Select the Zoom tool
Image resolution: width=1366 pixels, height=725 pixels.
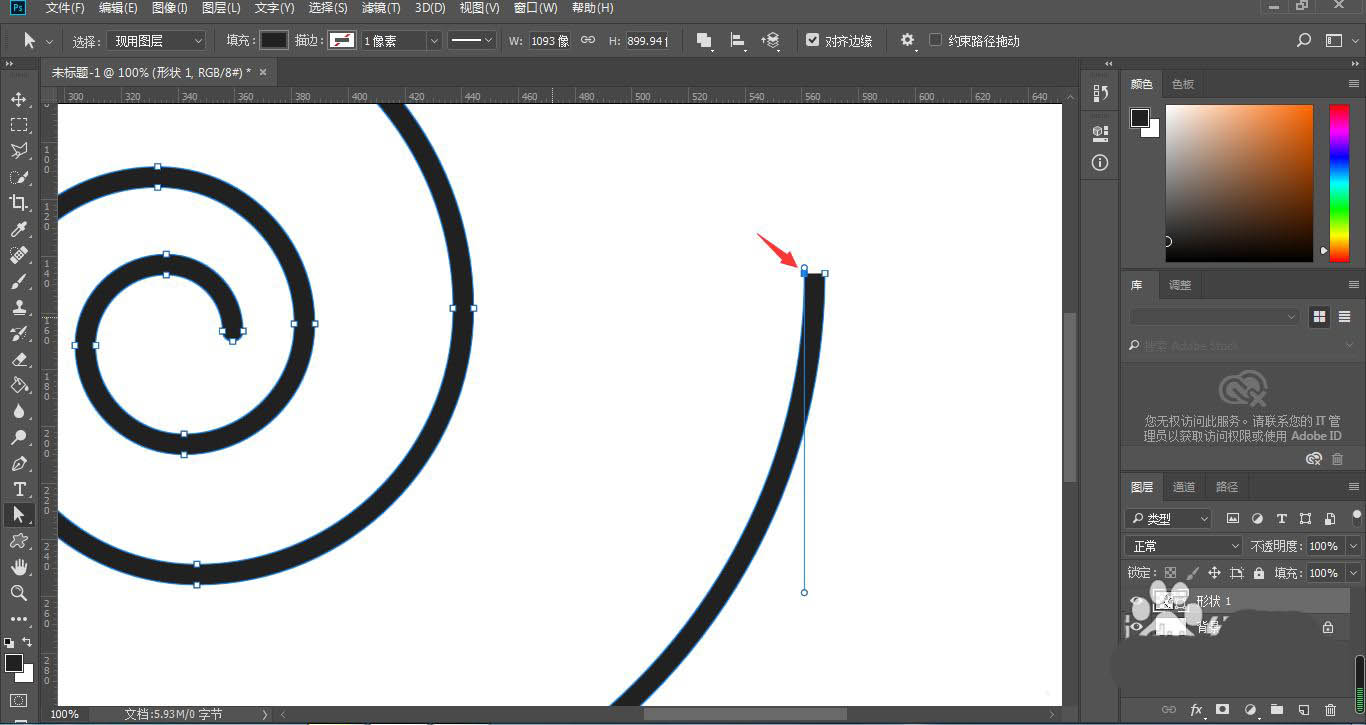point(18,593)
